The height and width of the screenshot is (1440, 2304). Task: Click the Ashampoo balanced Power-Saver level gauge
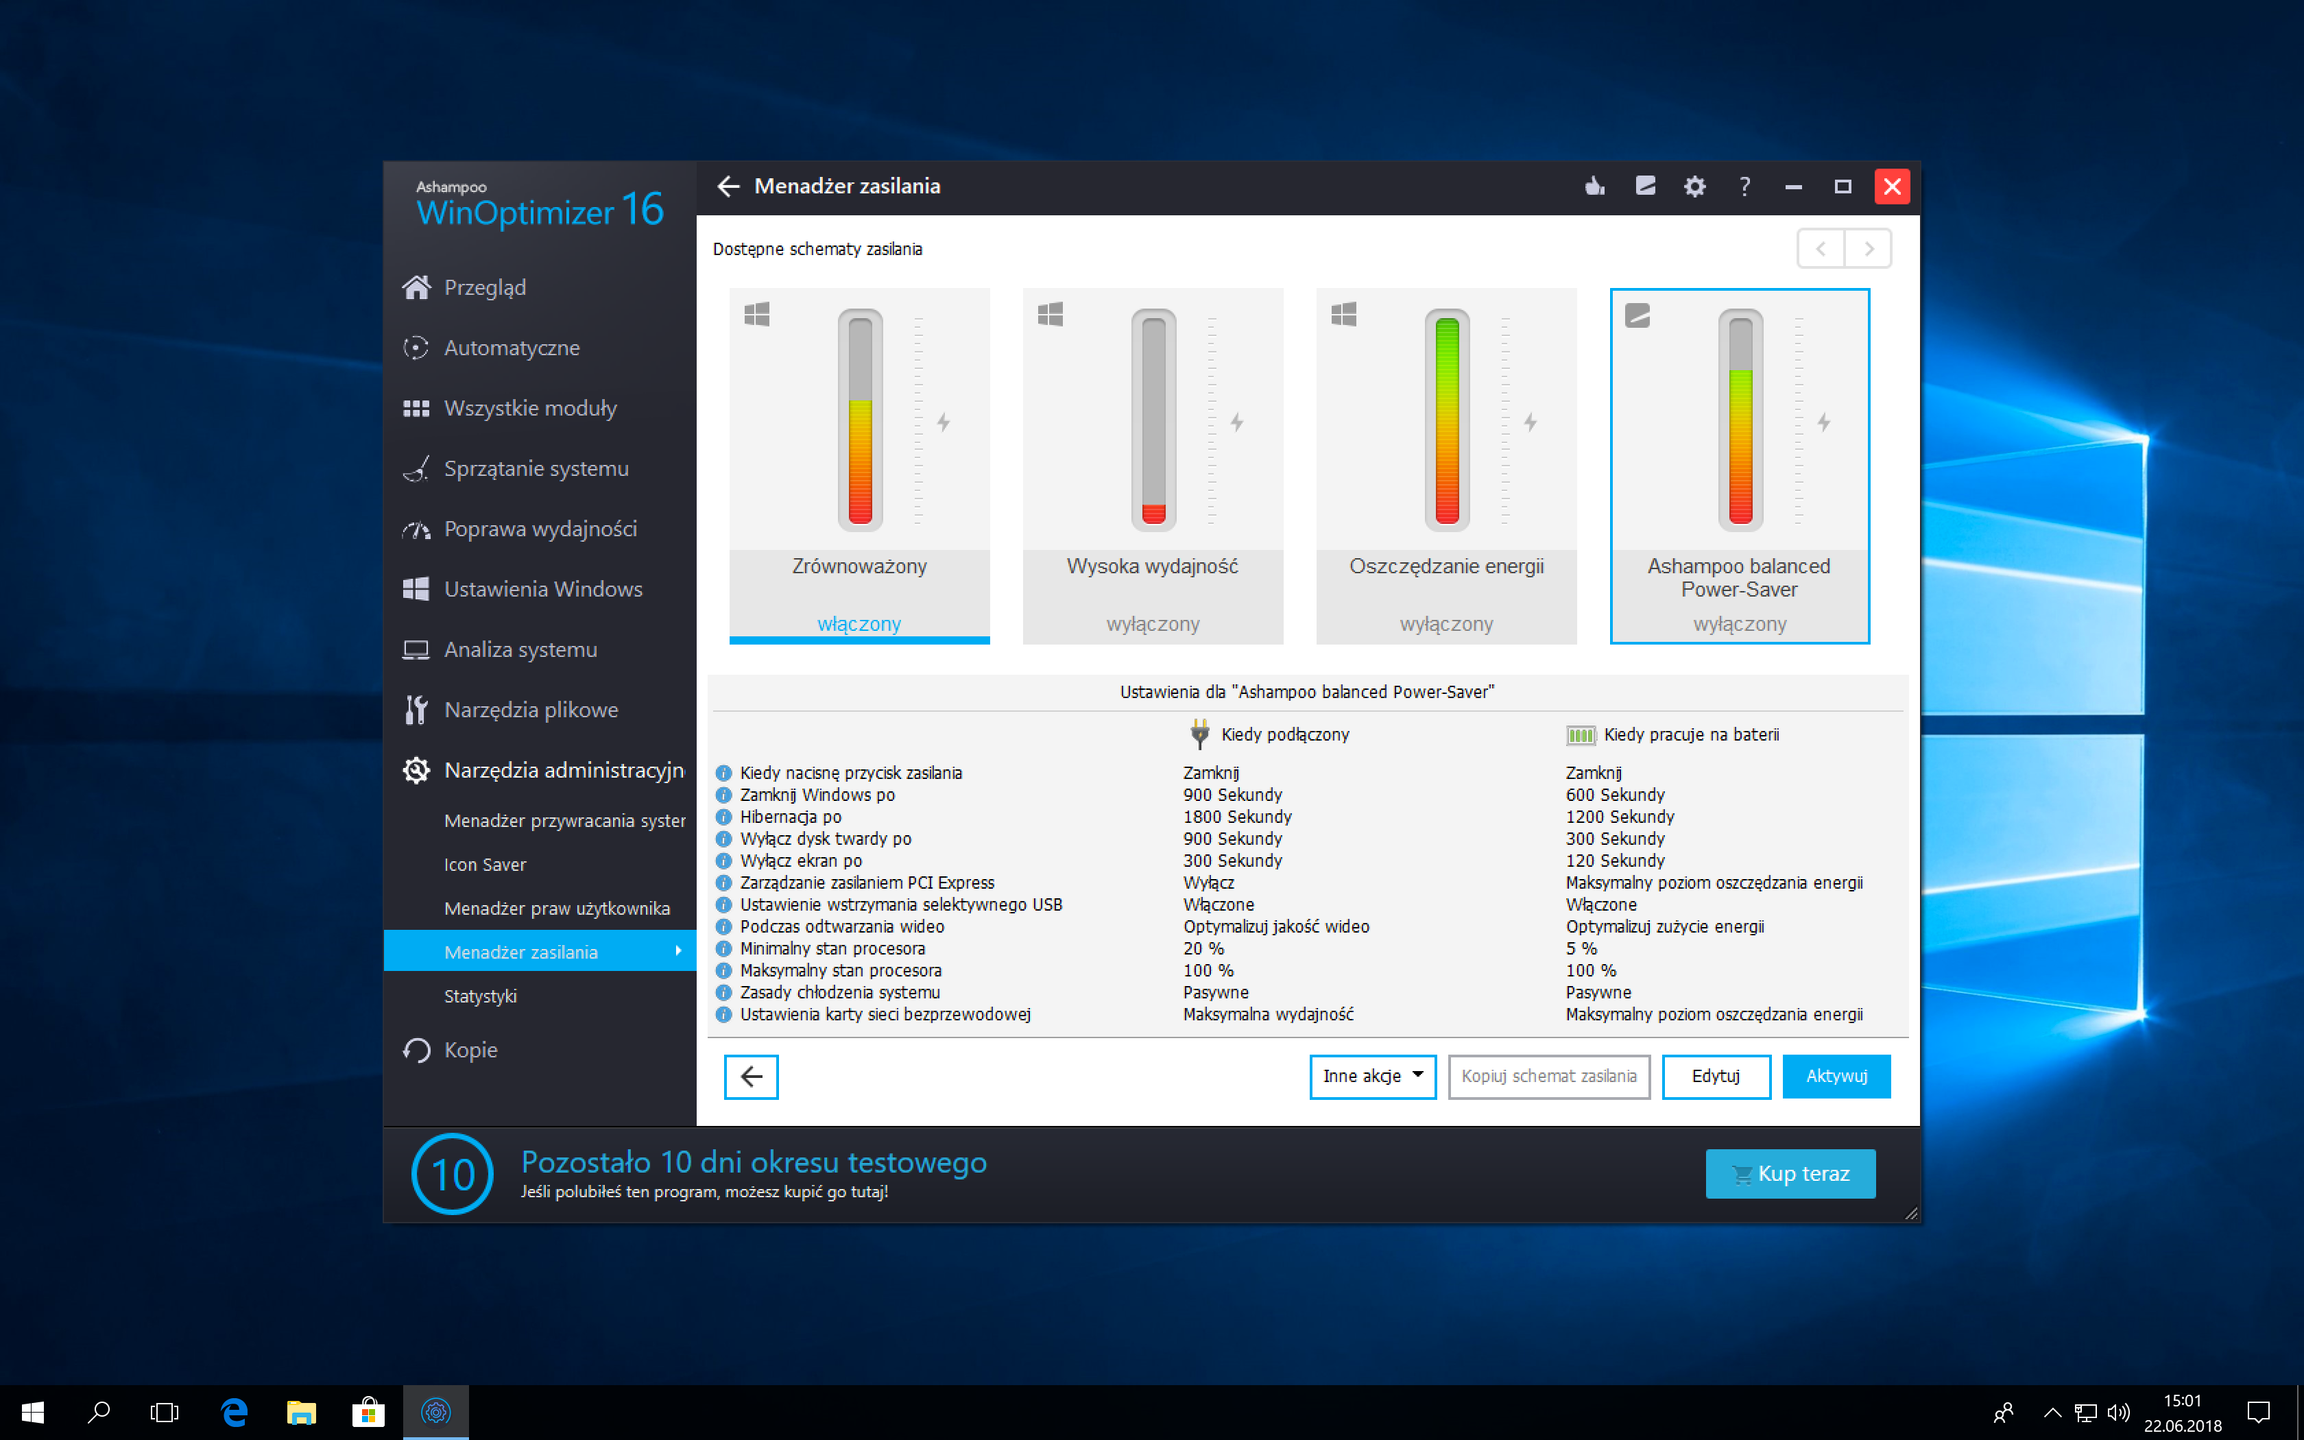point(1740,420)
